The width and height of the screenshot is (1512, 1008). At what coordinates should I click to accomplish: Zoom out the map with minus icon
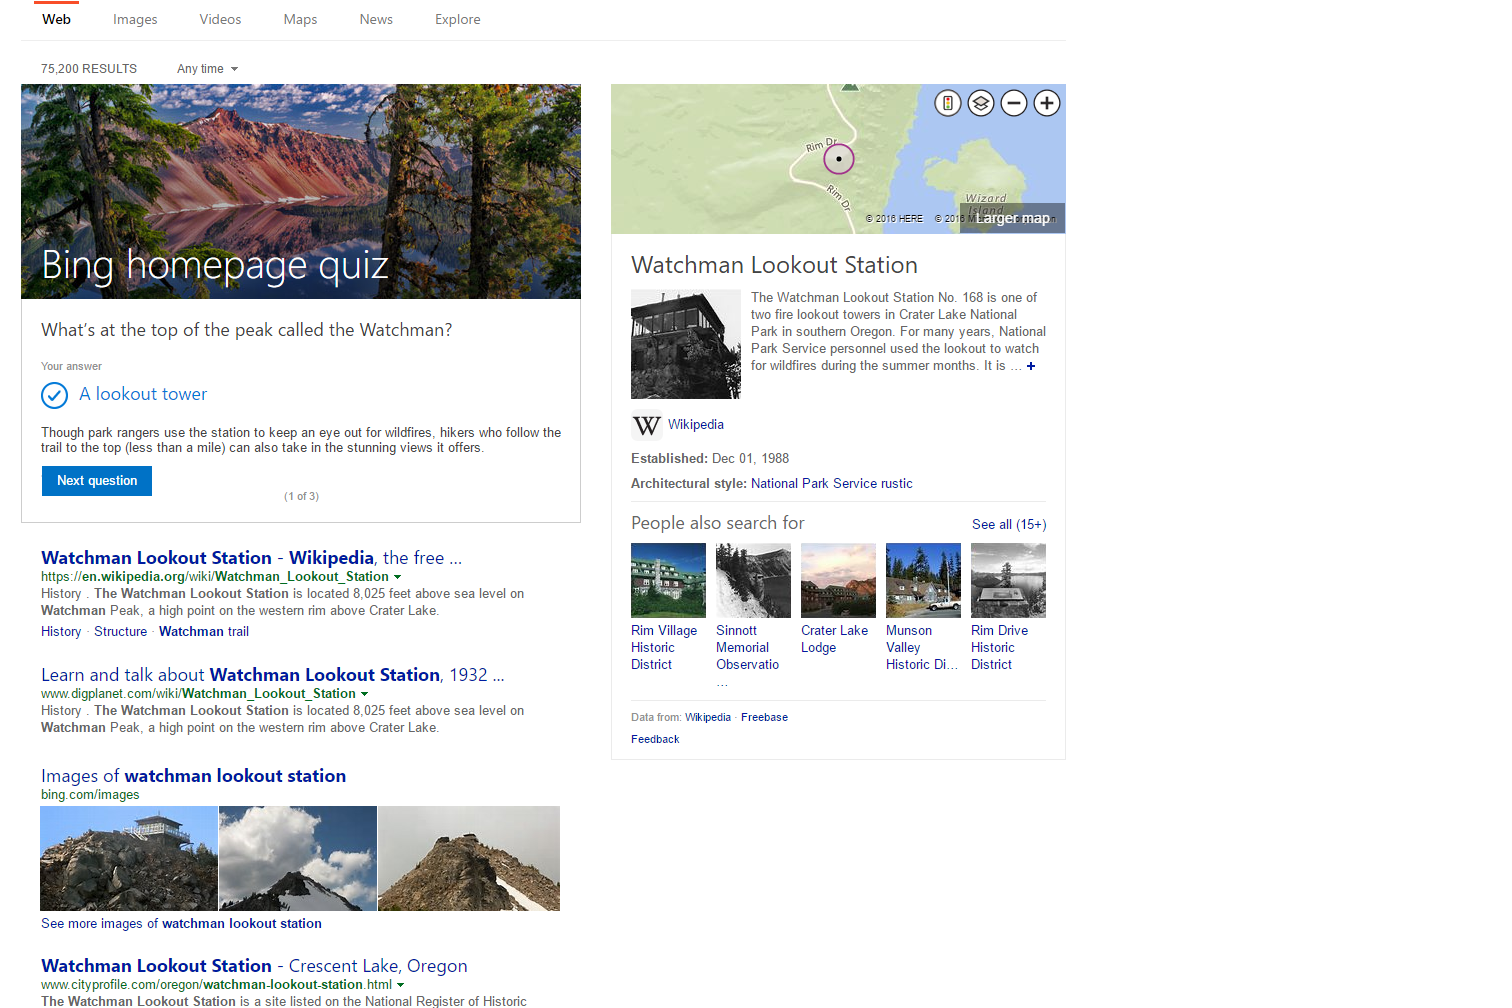click(1014, 103)
